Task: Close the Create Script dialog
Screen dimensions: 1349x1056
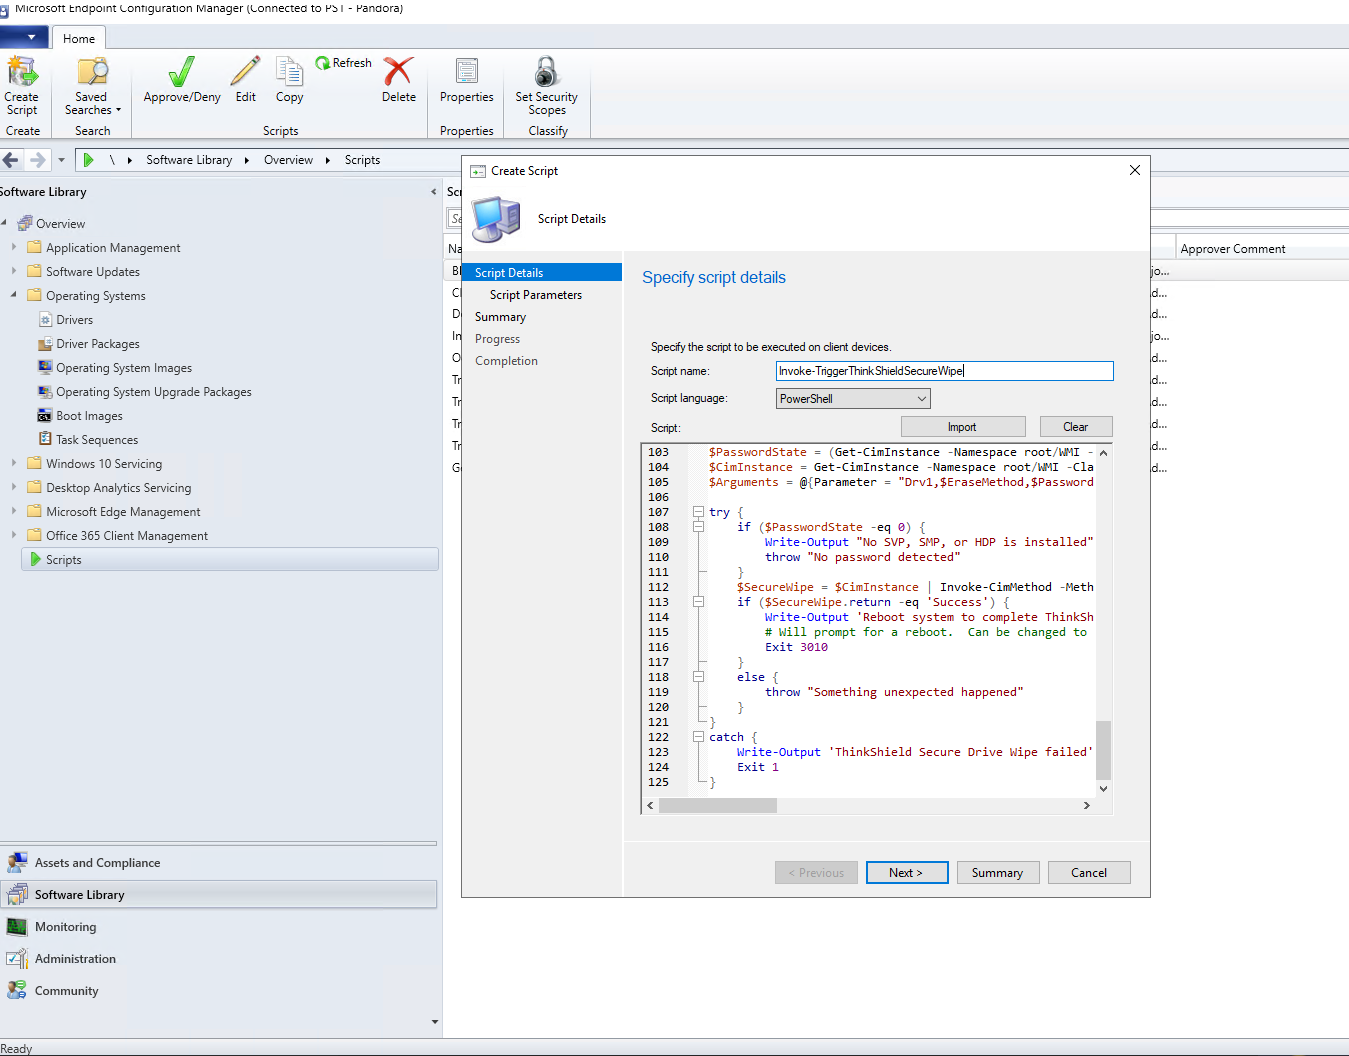Action: [x=1135, y=170]
